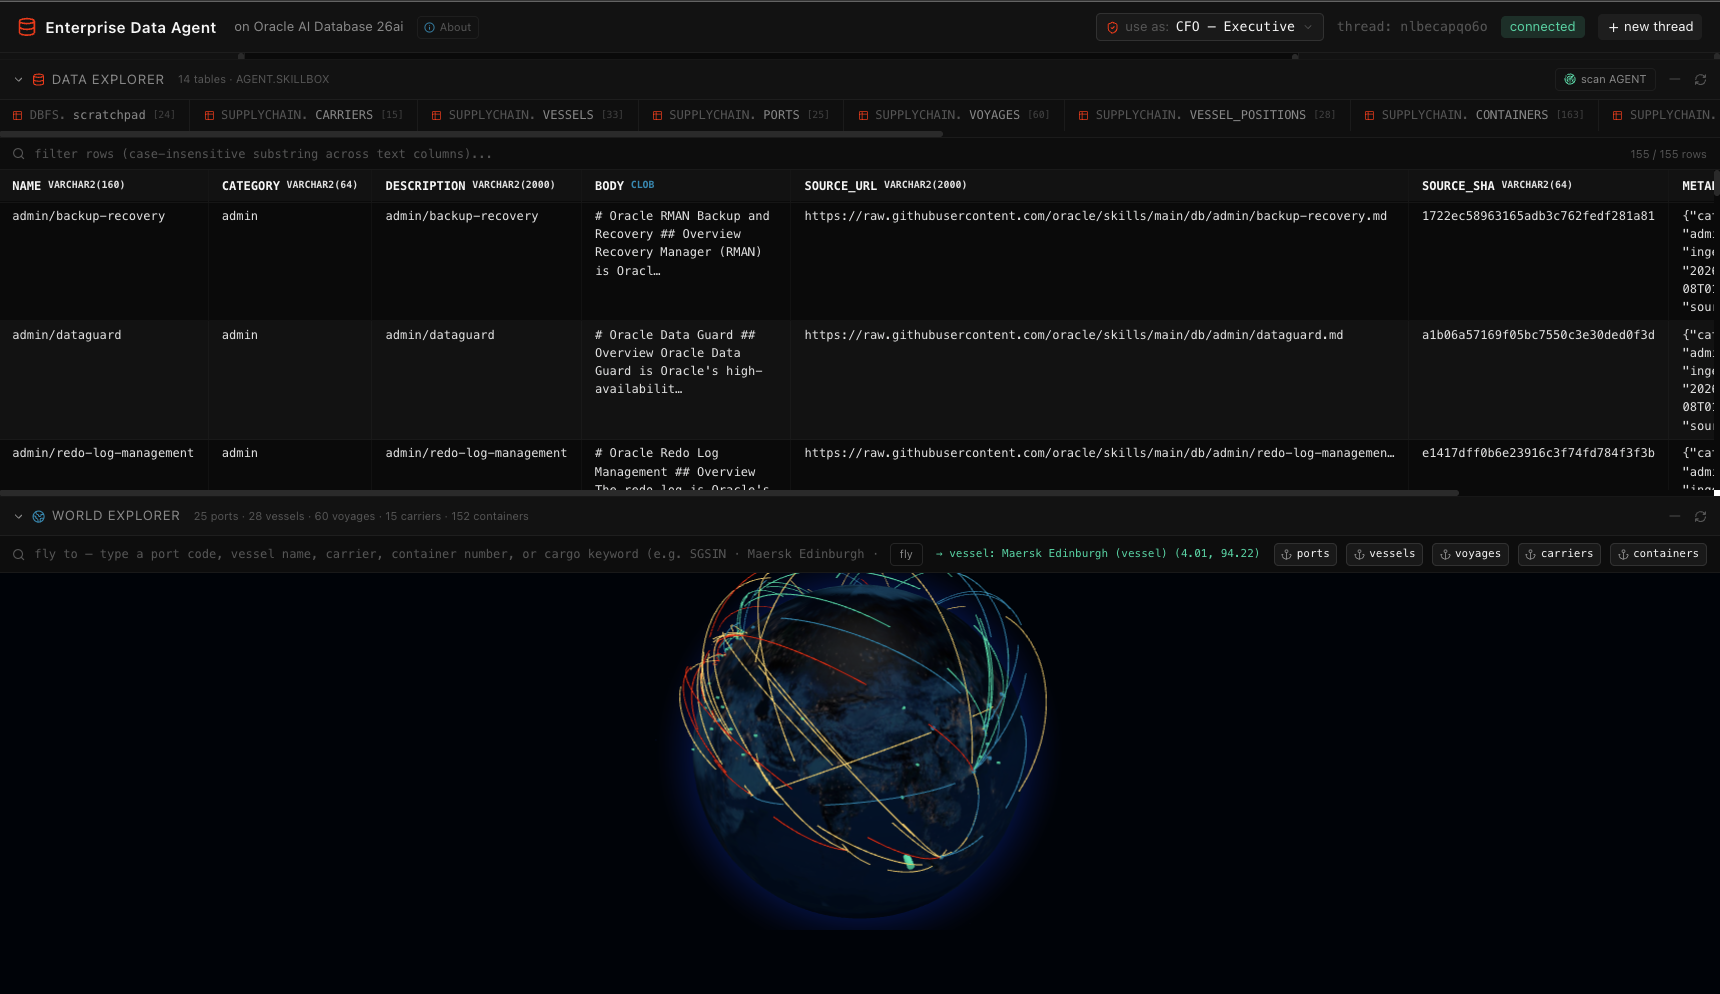Toggle the ports layer button
Screen dimensions: 1720x994
1305,554
